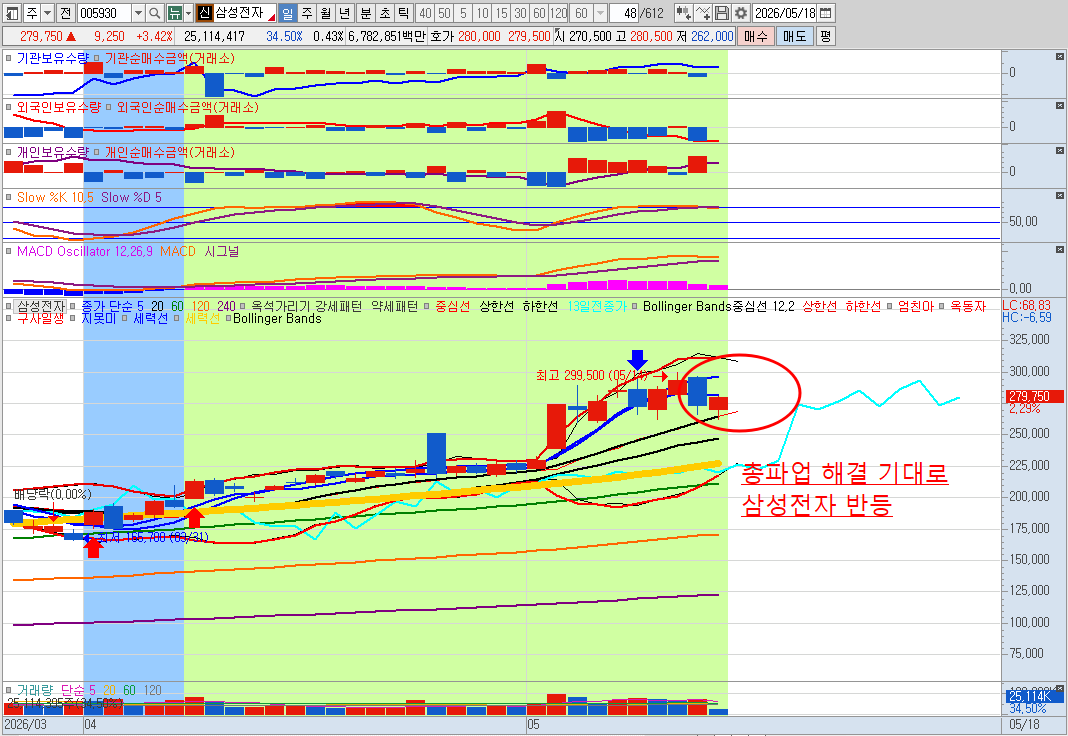
Task: Click the 삼성전자 stock name box
Action: pos(244,13)
